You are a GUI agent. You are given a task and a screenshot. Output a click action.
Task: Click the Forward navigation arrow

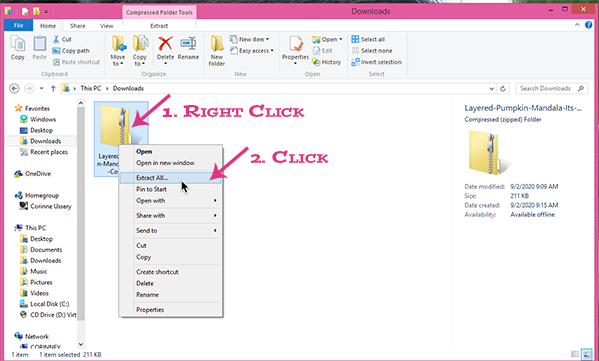point(29,88)
